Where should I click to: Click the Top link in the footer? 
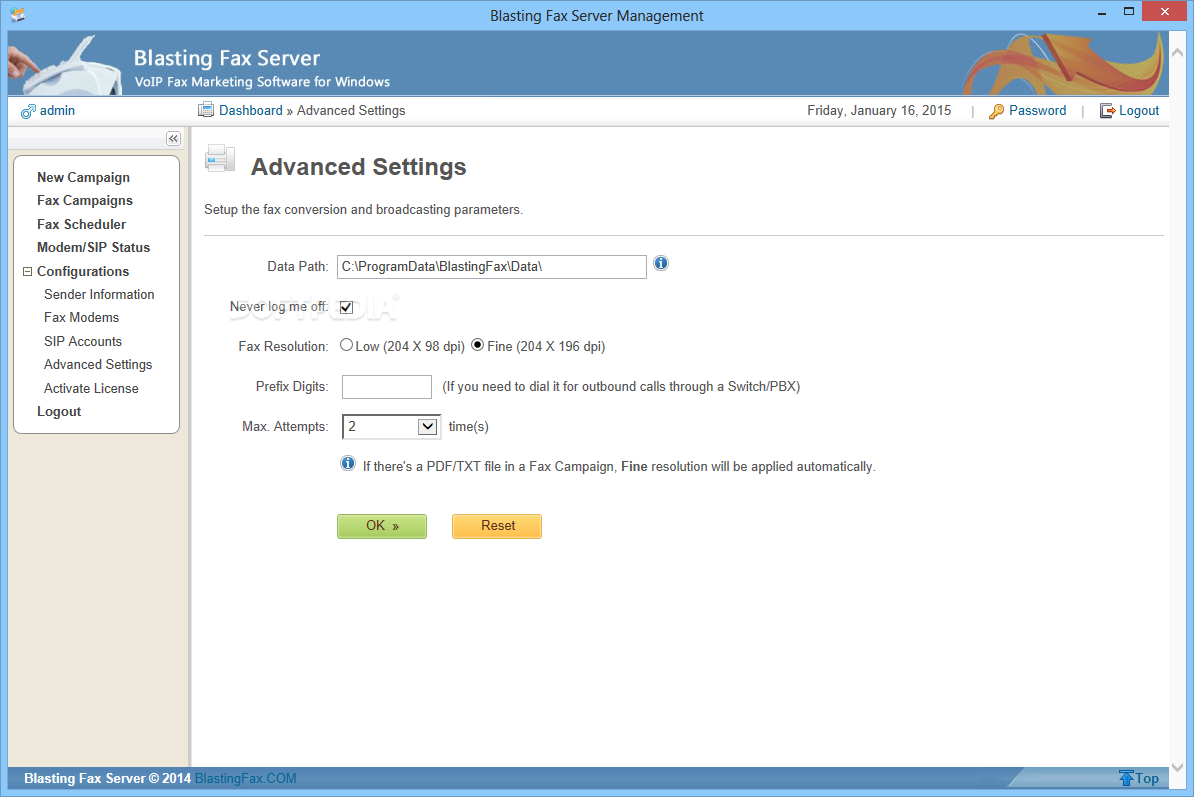[x=1147, y=778]
